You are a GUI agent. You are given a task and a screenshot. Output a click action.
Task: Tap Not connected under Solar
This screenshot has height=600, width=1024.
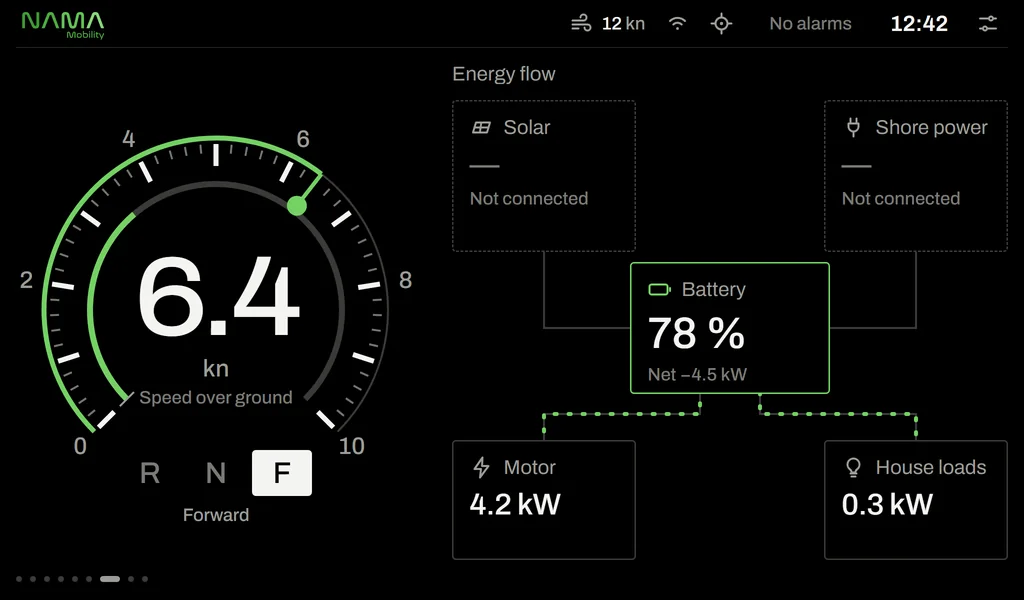[x=529, y=198]
